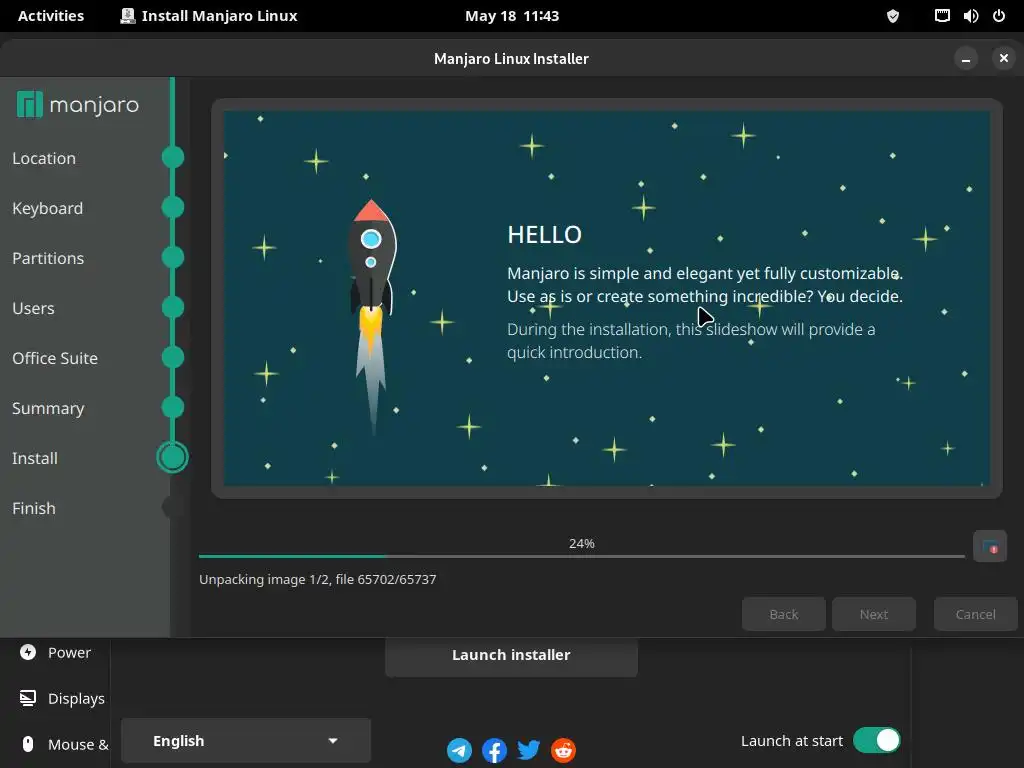This screenshot has width=1024, height=768.
Task: Open the Activities overview
Action: [x=51, y=16]
